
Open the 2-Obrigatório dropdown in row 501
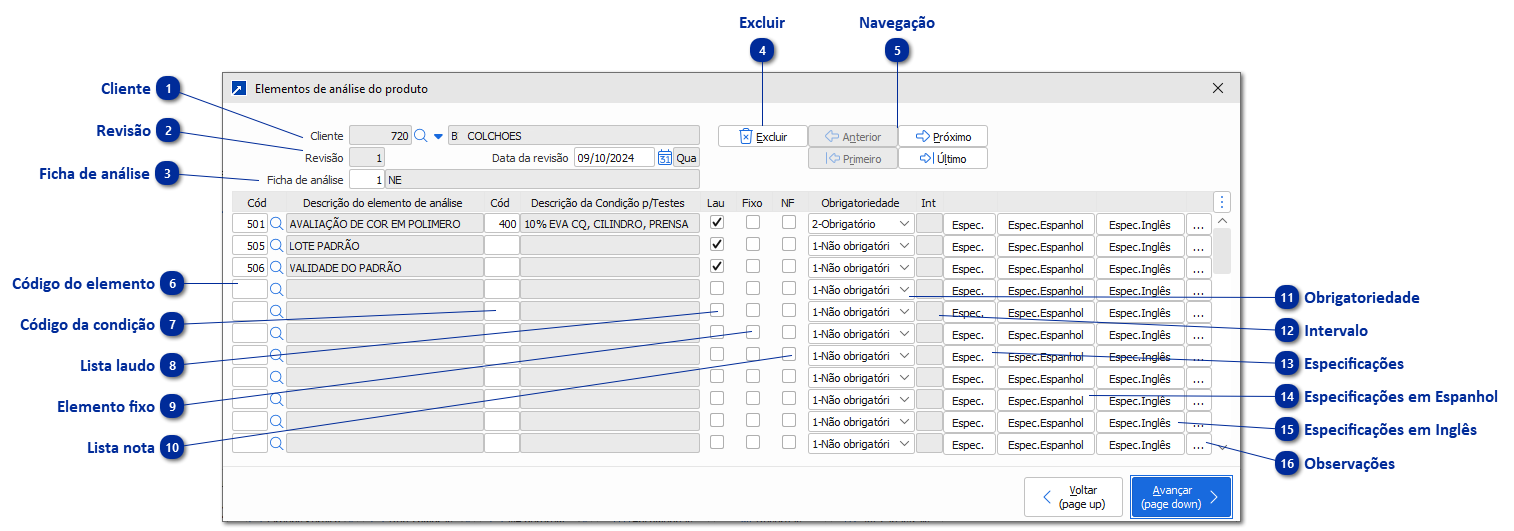(861, 224)
